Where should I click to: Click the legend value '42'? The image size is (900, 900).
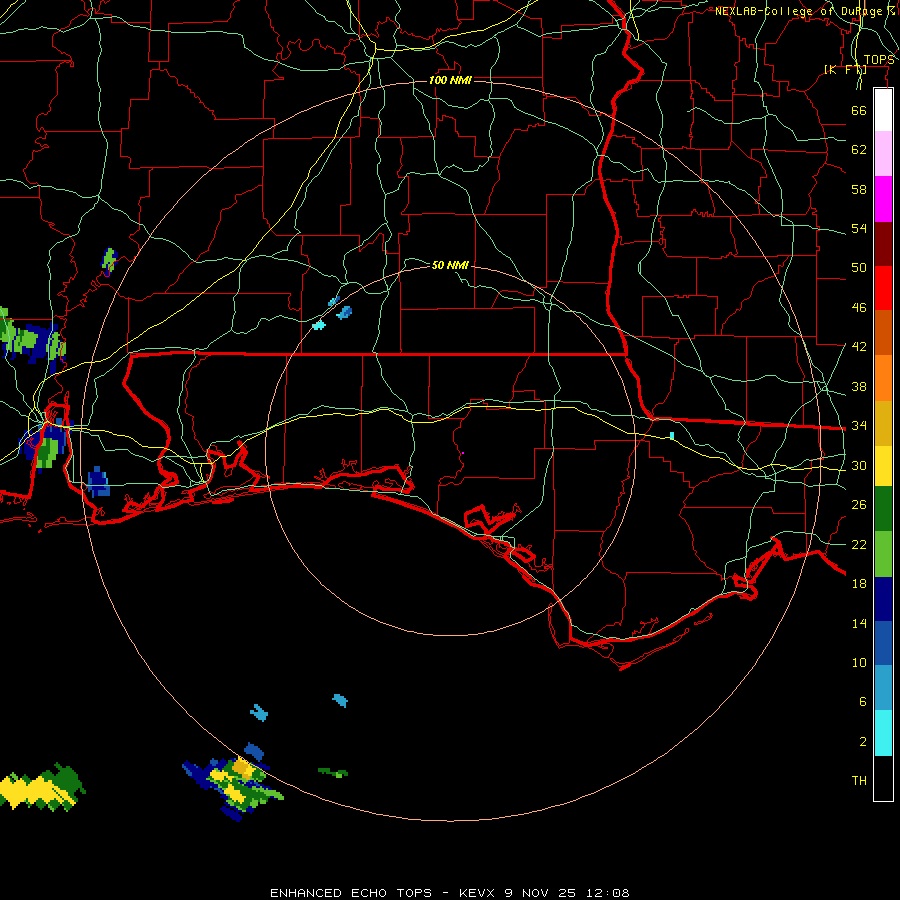click(x=859, y=347)
